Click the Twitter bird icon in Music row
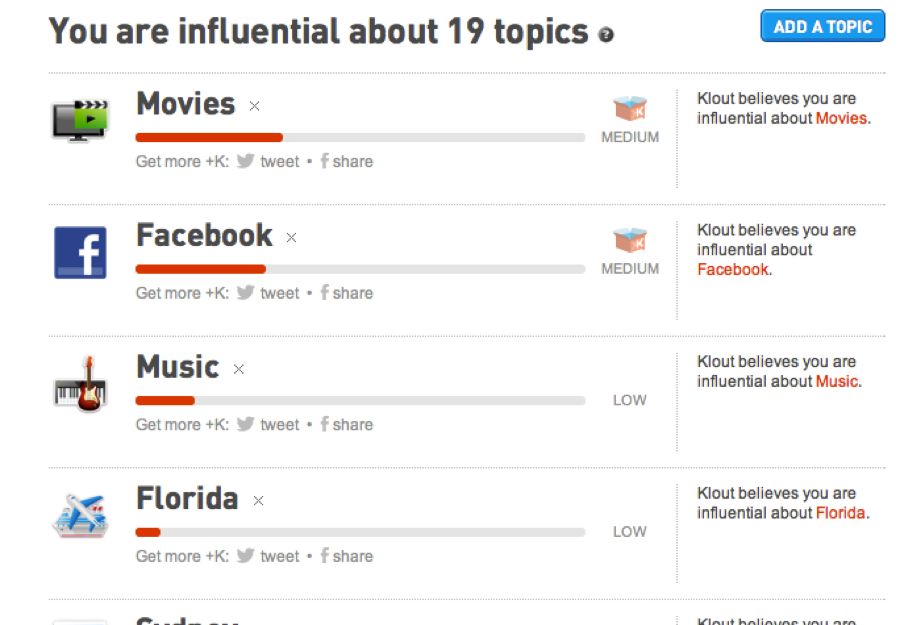 tap(245, 424)
